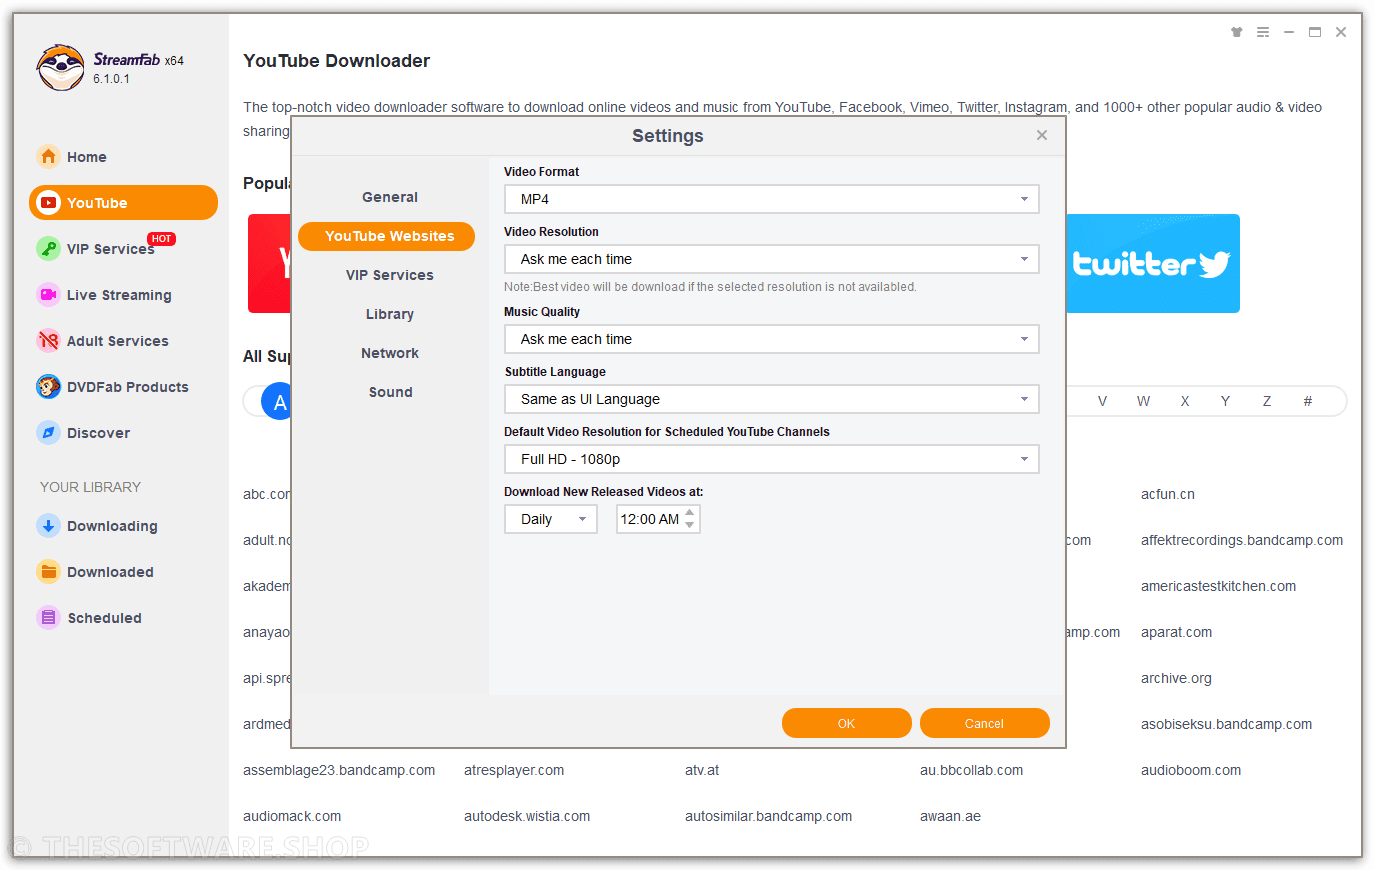Click the skin/theme shirt icon in title bar
1375x870 pixels.
coord(1237,32)
